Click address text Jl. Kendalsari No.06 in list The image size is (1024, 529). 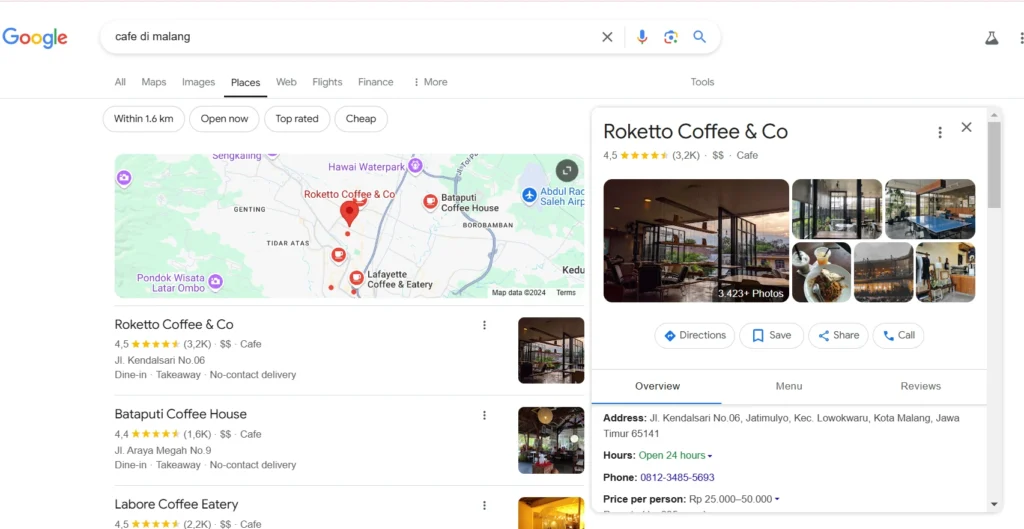159,361
